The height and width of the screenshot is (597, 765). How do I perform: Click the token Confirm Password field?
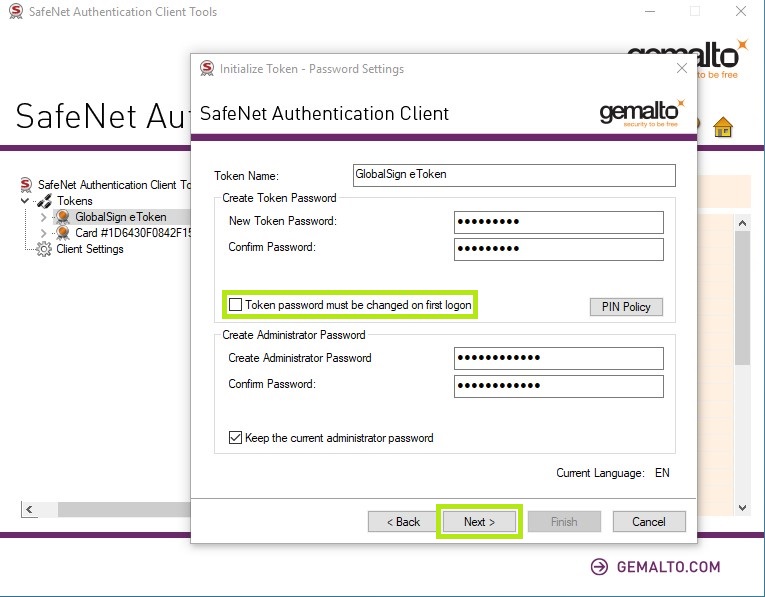pos(559,249)
